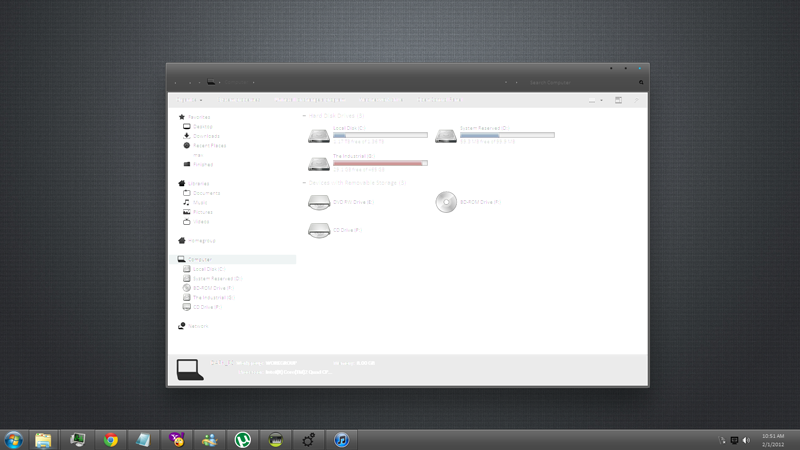Screen dimensions: 800x450
Task: Open Windows Start orb
Action: (13, 440)
